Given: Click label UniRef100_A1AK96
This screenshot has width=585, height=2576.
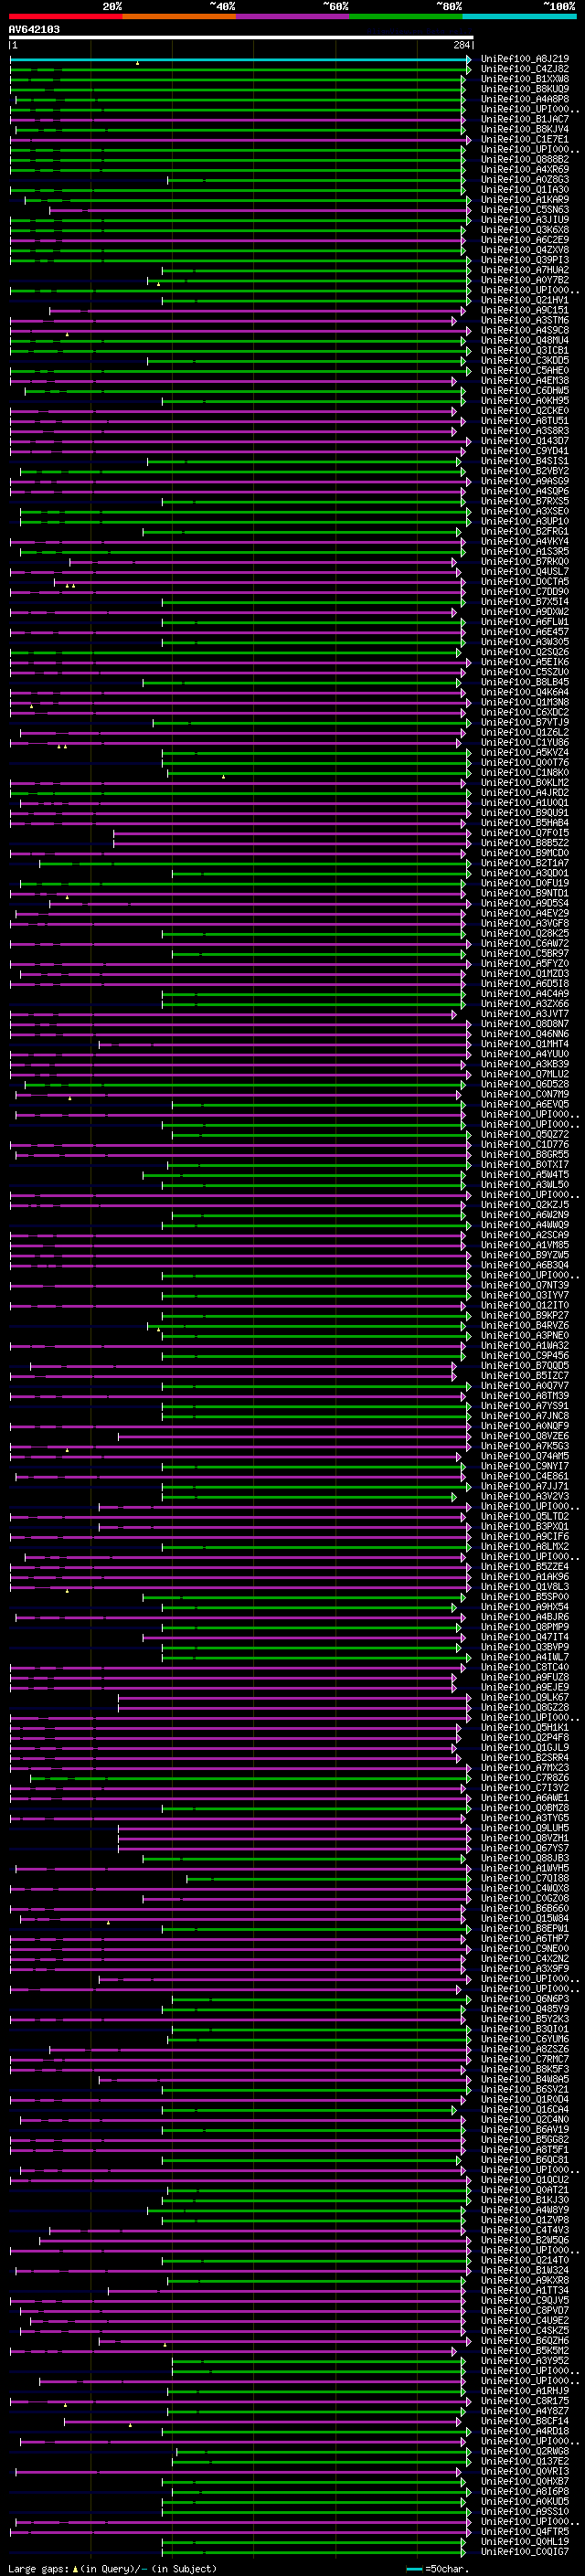Looking at the screenshot, I should pyautogui.click(x=525, y=1576).
